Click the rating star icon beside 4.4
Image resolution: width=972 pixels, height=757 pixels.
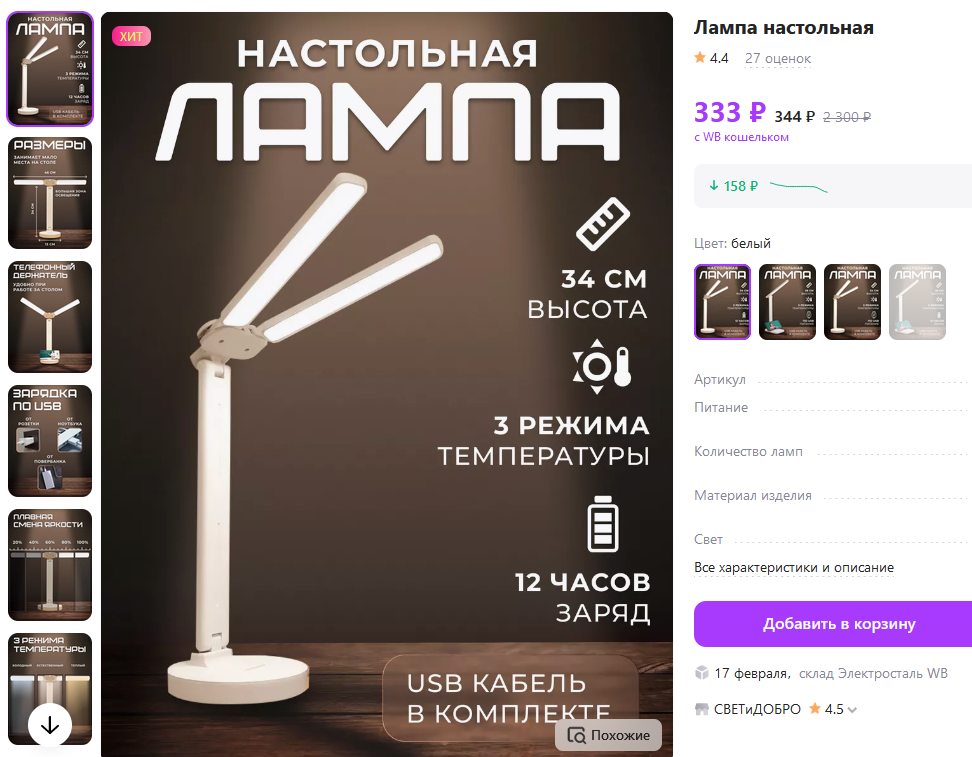tap(700, 58)
